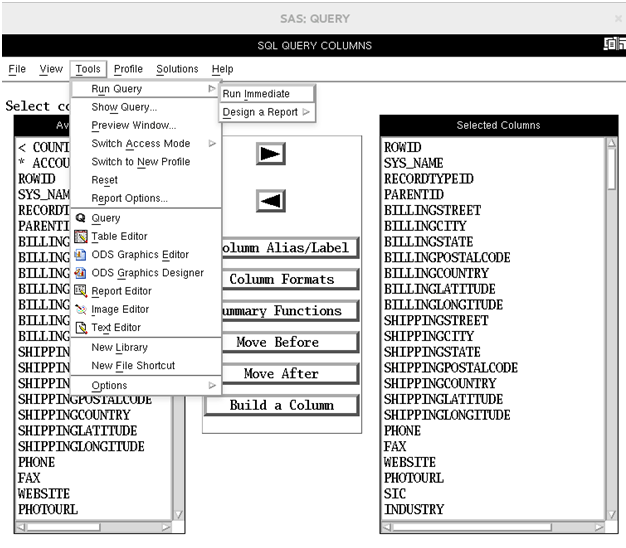626x548 pixels.
Task: Click the Build a Column button
Action: click(x=282, y=405)
